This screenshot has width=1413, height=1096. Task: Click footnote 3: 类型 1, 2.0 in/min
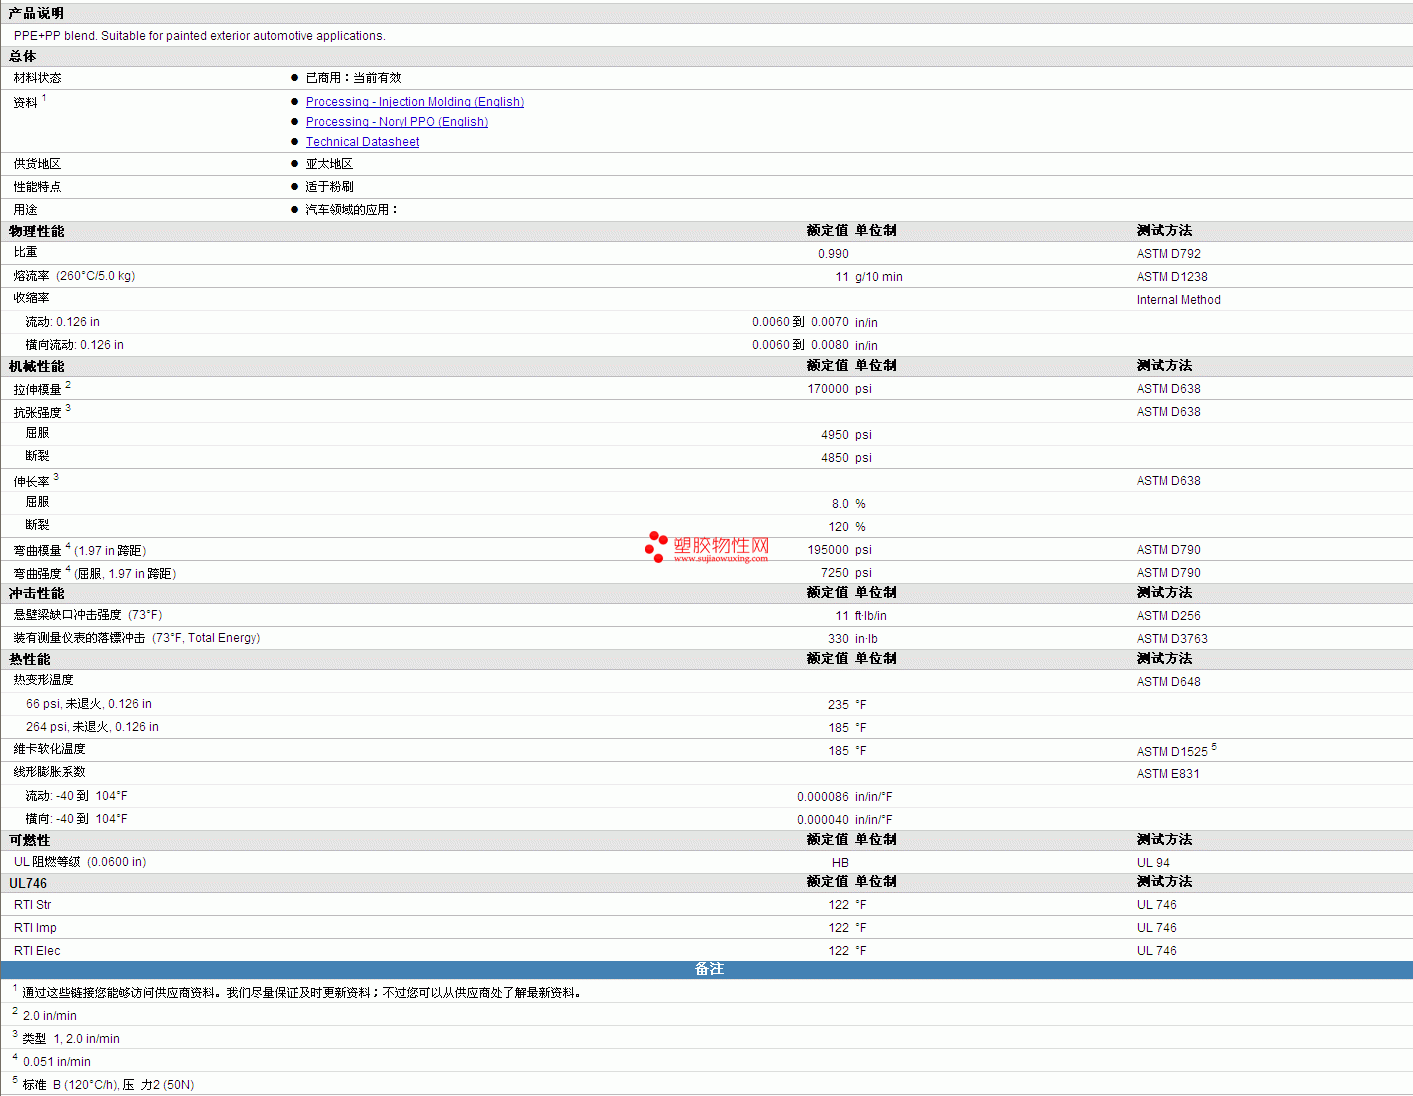pyautogui.click(x=71, y=1039)
